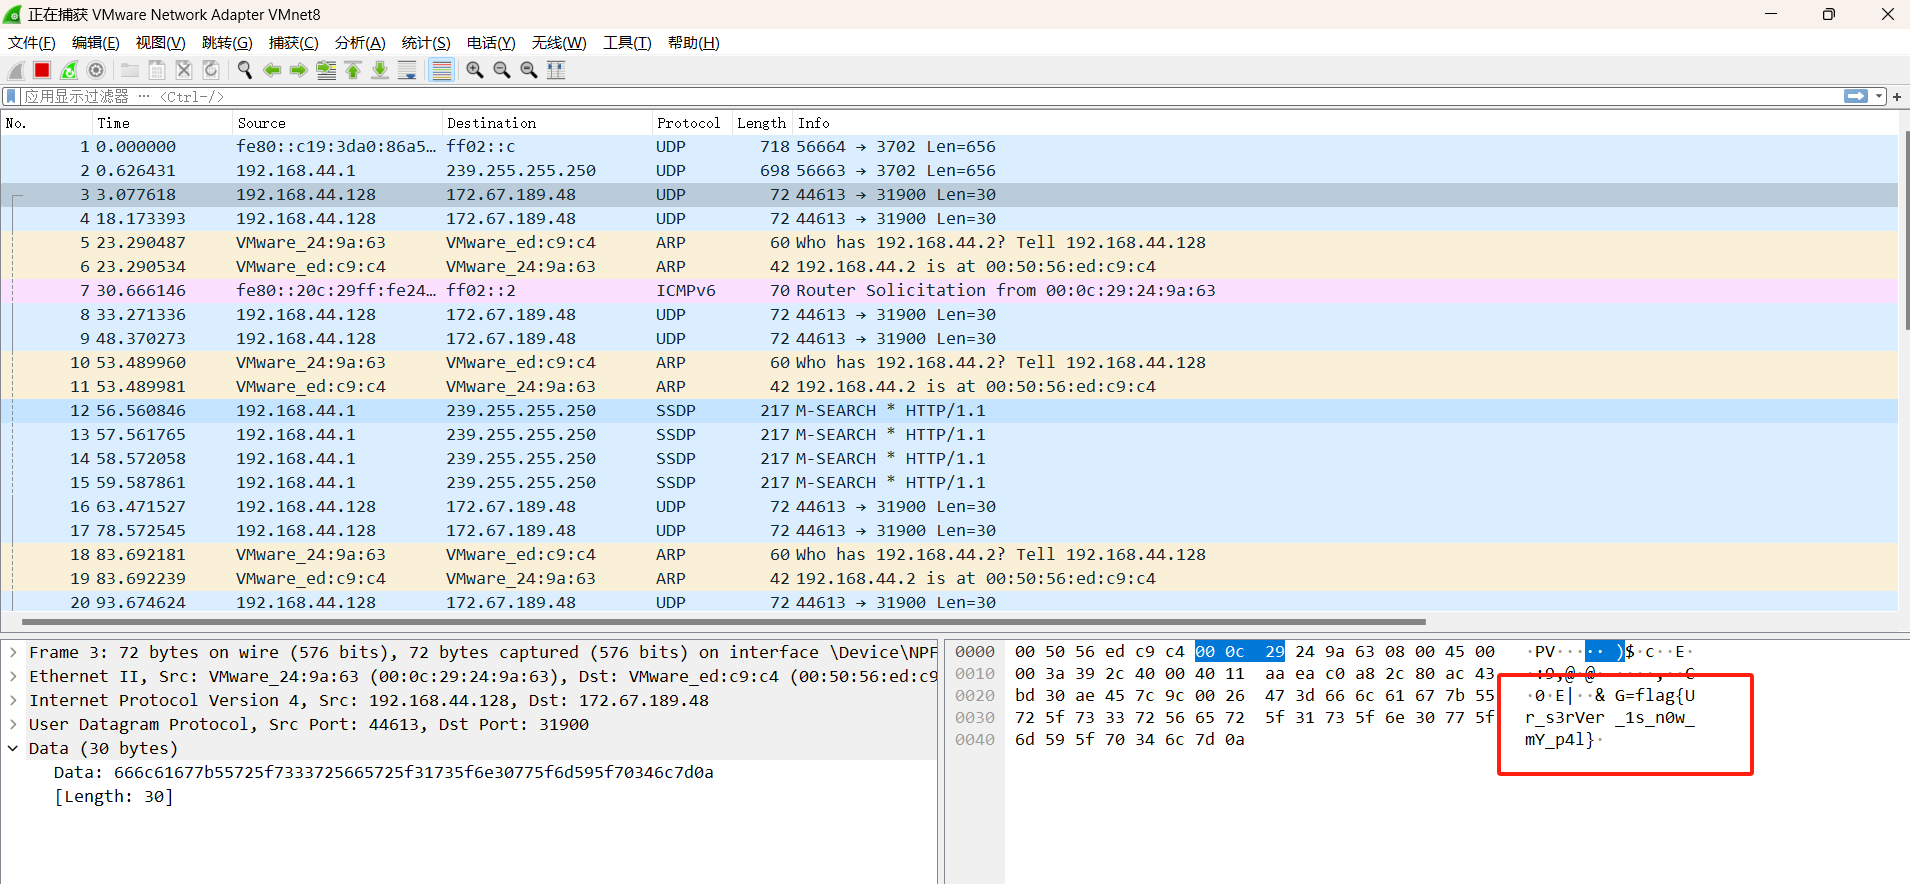Reset text to normal size

tap(529, 70)
